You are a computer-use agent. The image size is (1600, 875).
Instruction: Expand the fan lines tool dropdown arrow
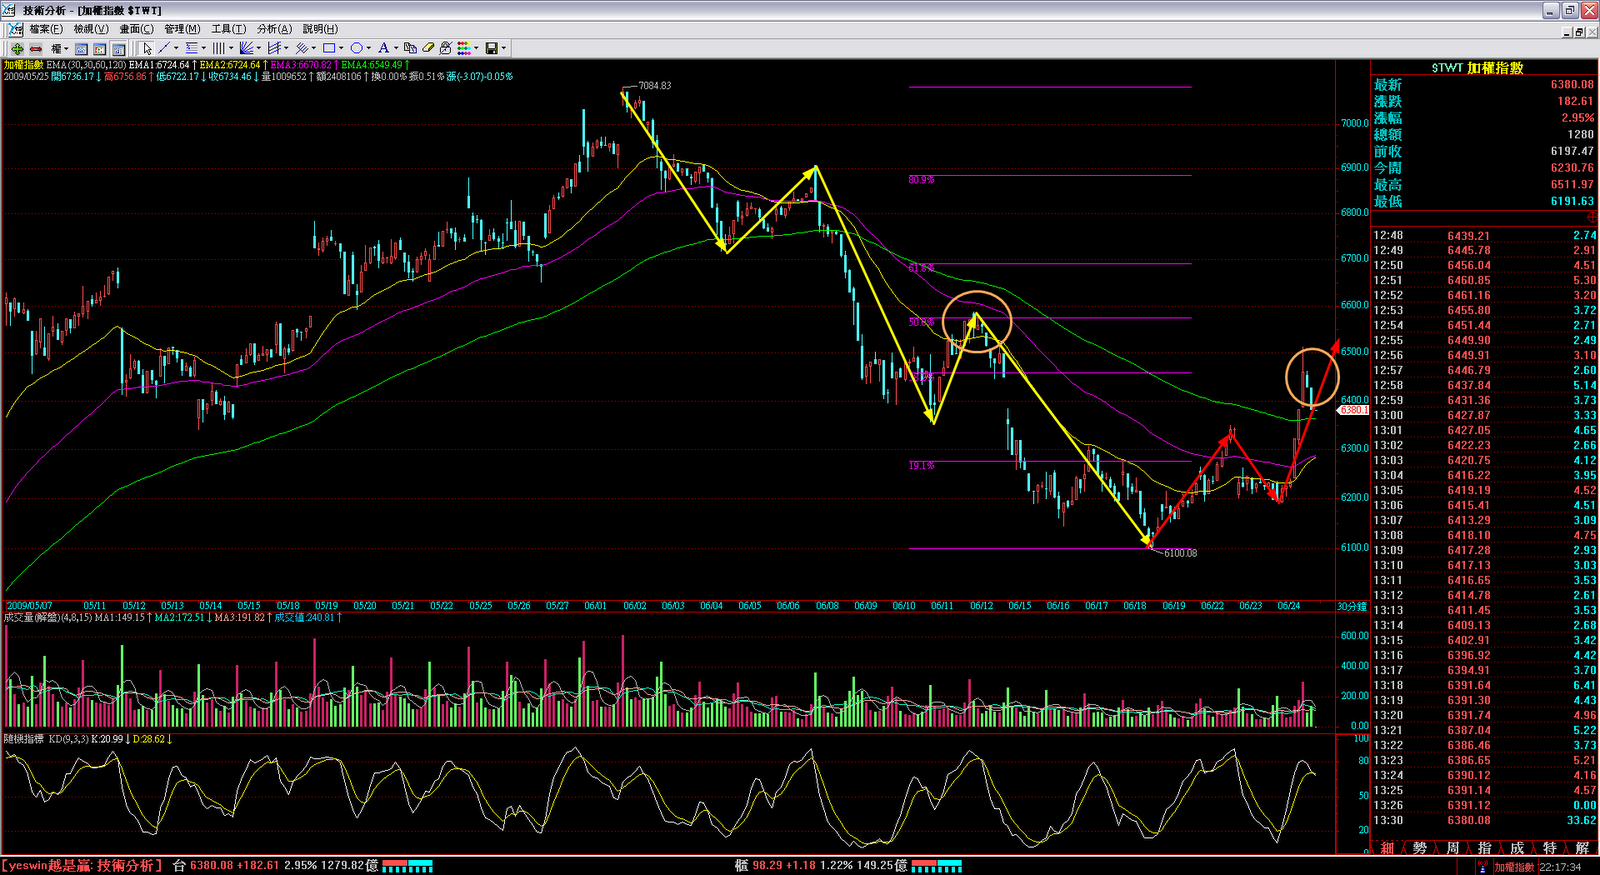(259, 48)
